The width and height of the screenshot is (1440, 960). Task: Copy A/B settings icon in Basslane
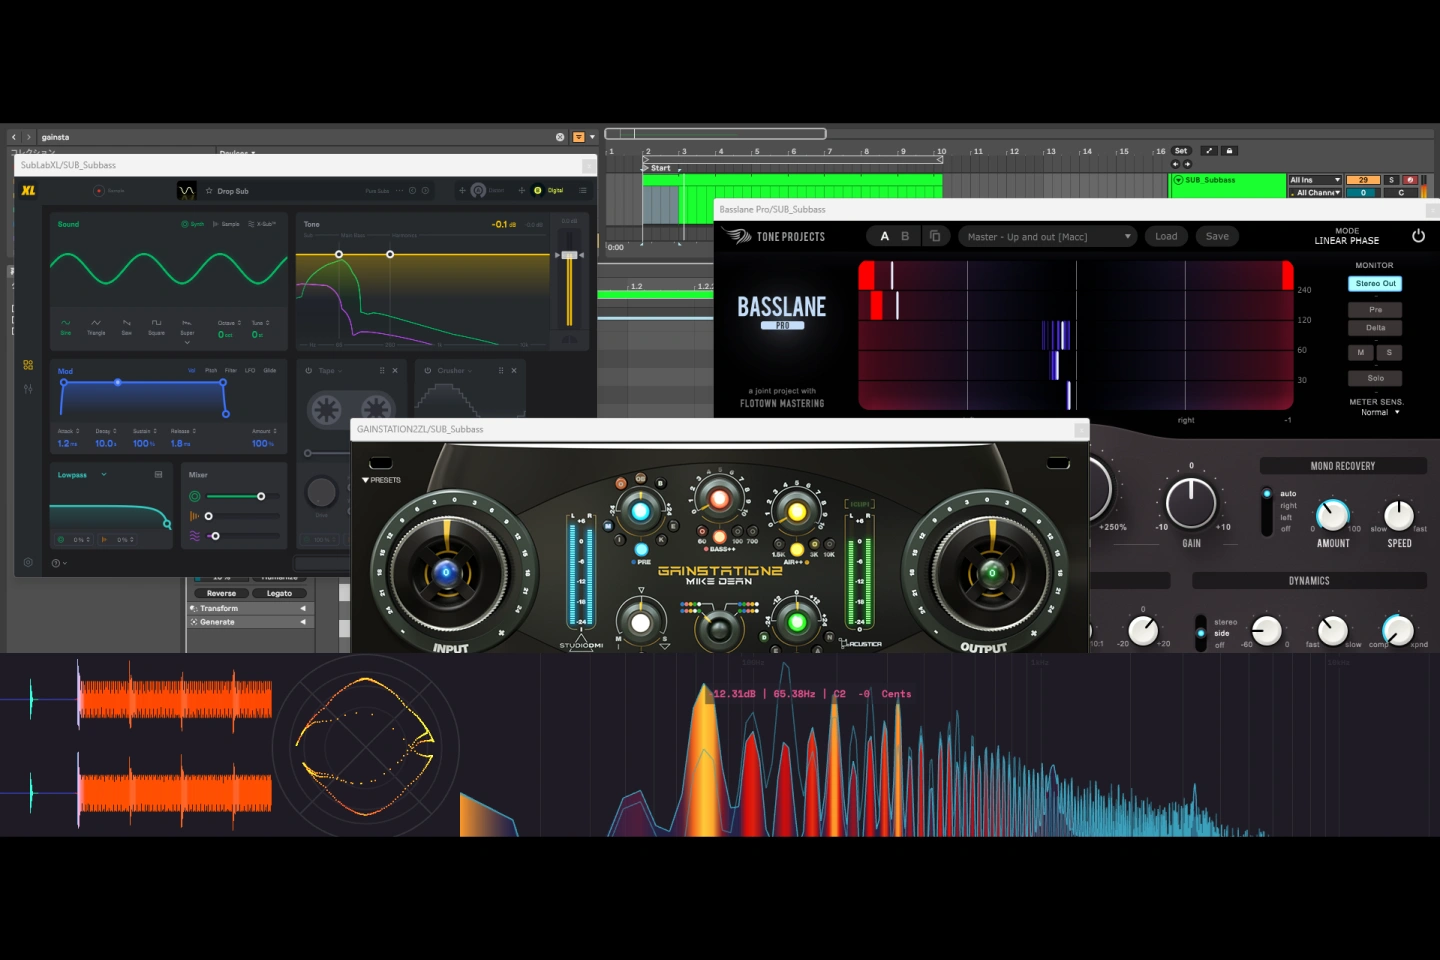pos(935,237)
